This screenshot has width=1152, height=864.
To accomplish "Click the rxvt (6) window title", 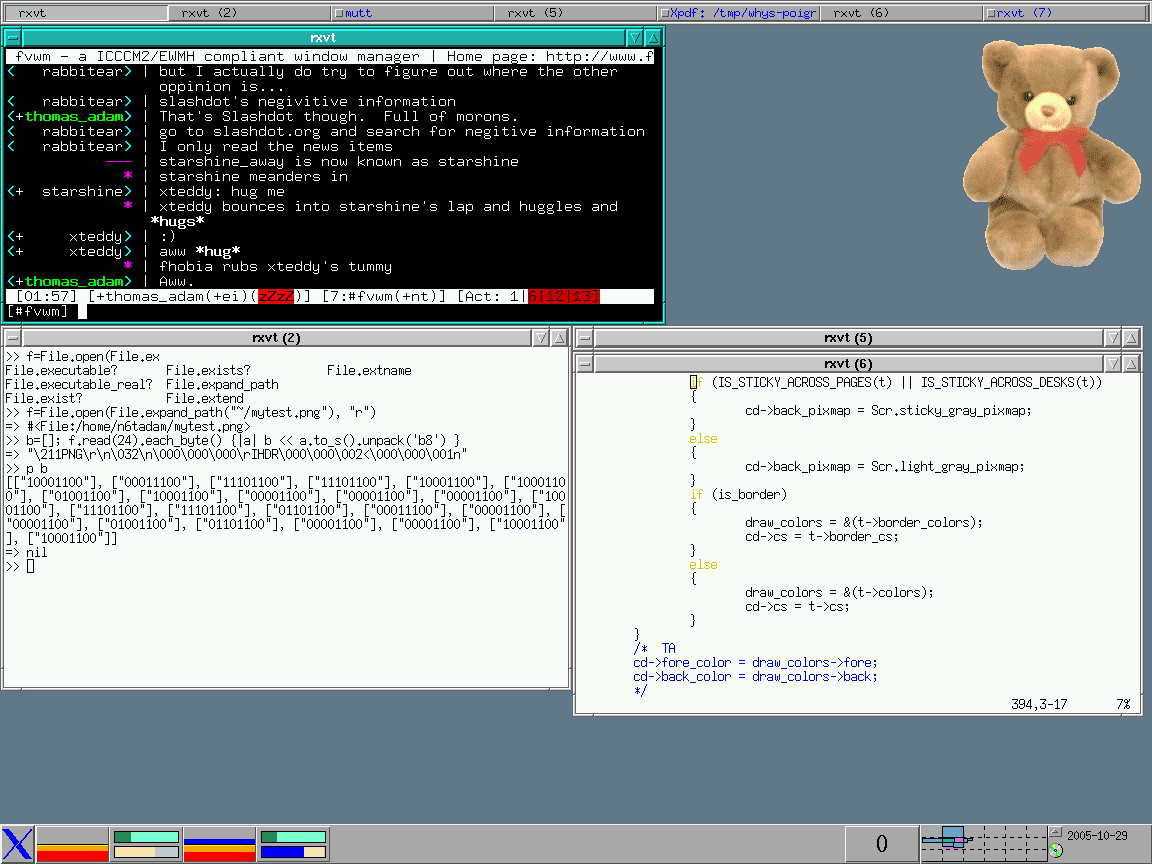I will click(848, 364).
